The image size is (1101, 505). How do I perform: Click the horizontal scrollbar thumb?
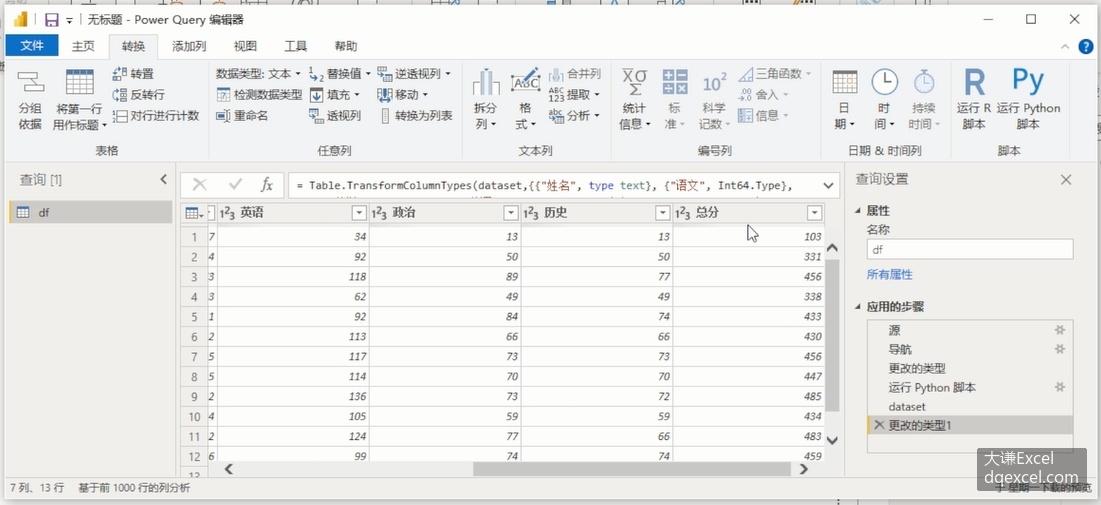point(632,469)
